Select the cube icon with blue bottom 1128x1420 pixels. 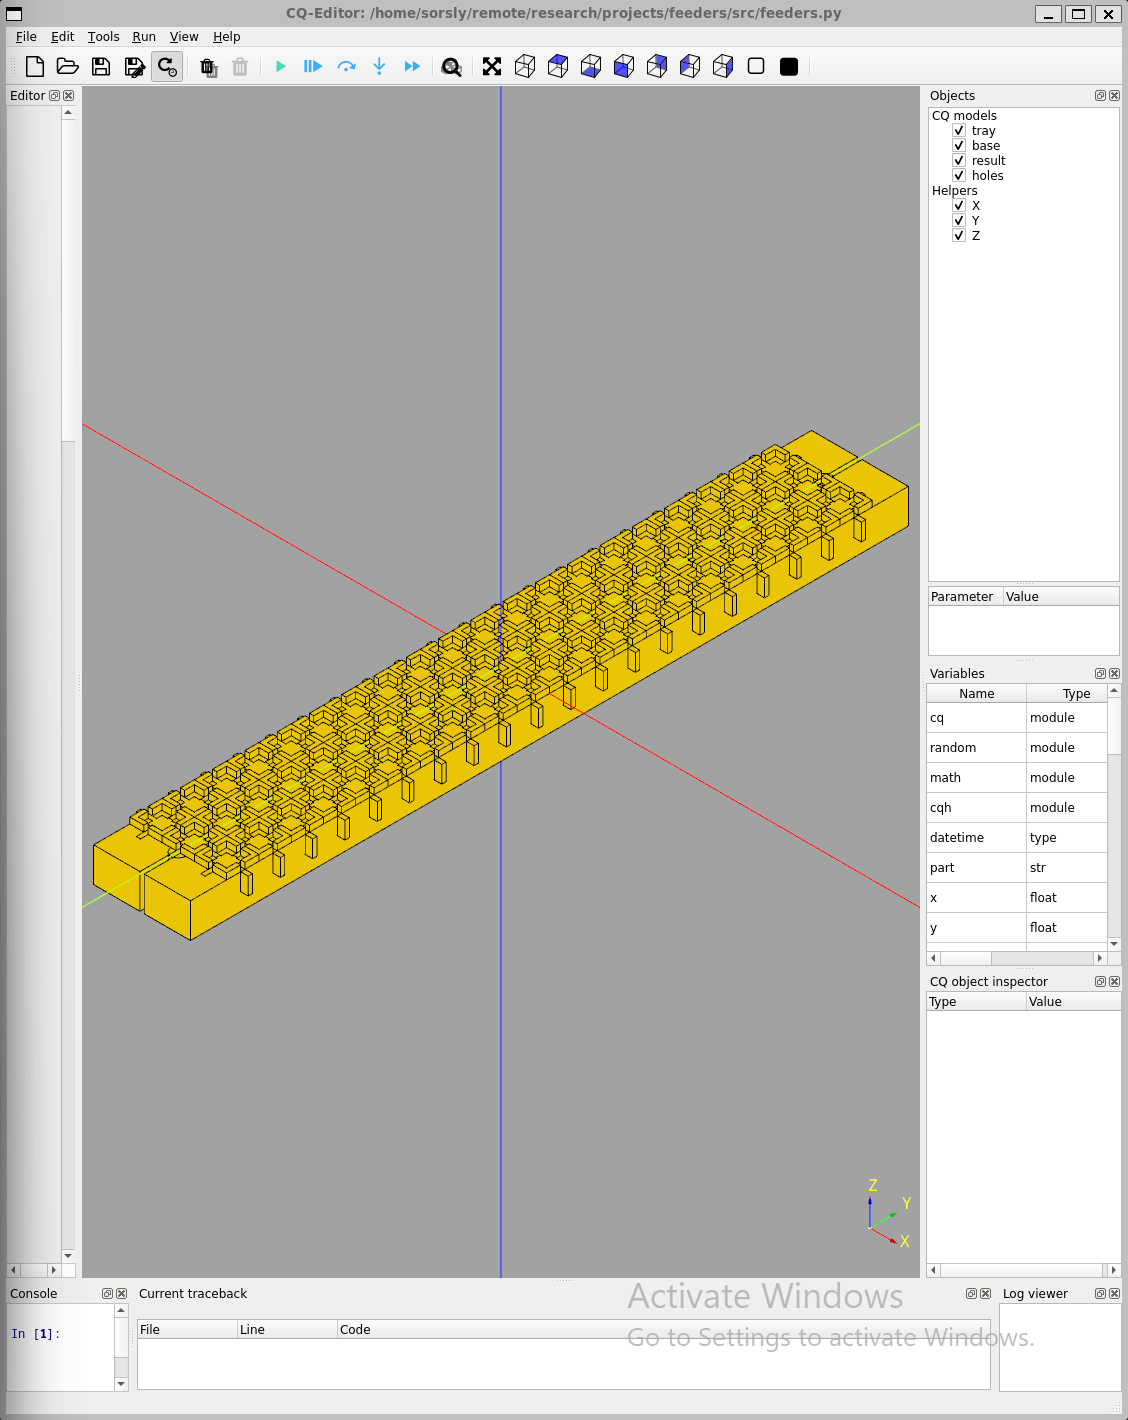pyautogui.click(x=591, y=67)
